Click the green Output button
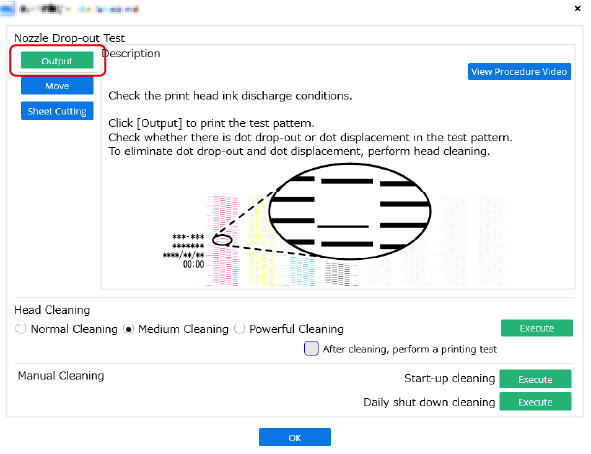Viewport: 591px width, 454px height. coord(57,60)
